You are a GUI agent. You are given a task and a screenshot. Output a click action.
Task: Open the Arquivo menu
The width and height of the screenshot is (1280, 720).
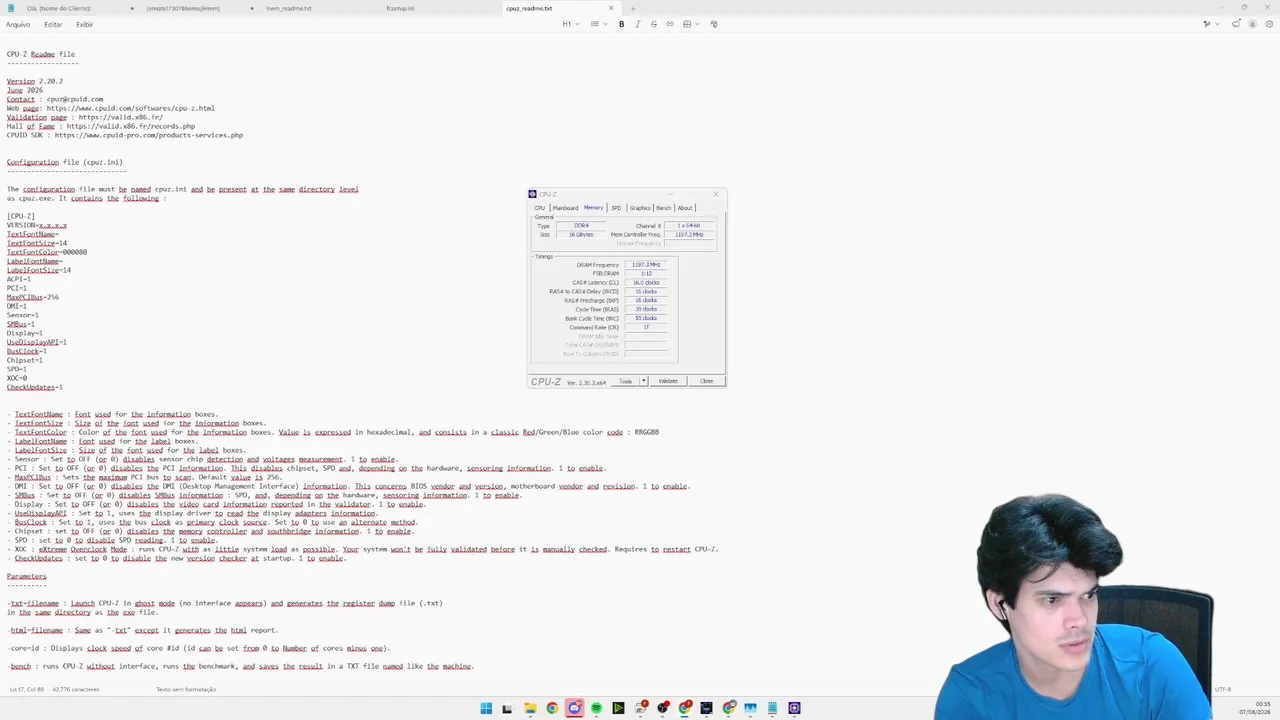tap(18, 24)
